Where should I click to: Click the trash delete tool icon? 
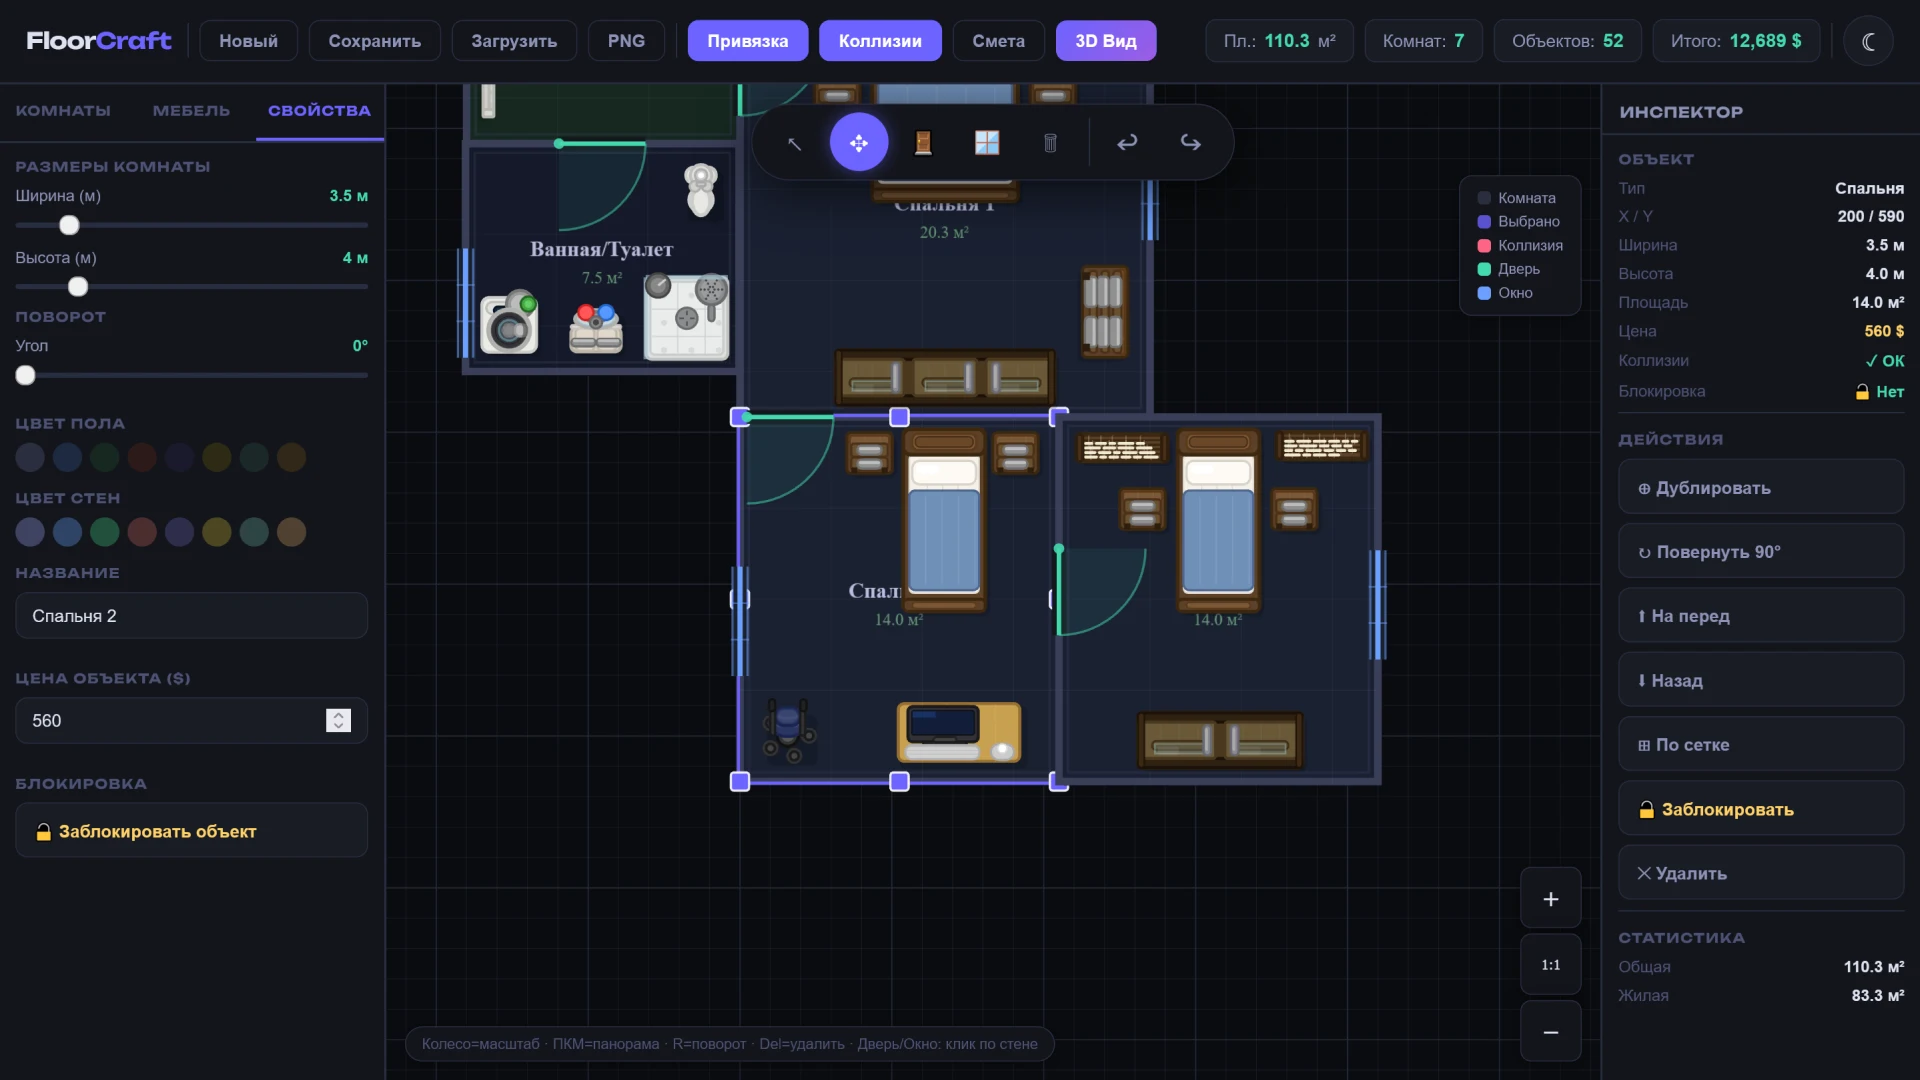point(1050,143)
